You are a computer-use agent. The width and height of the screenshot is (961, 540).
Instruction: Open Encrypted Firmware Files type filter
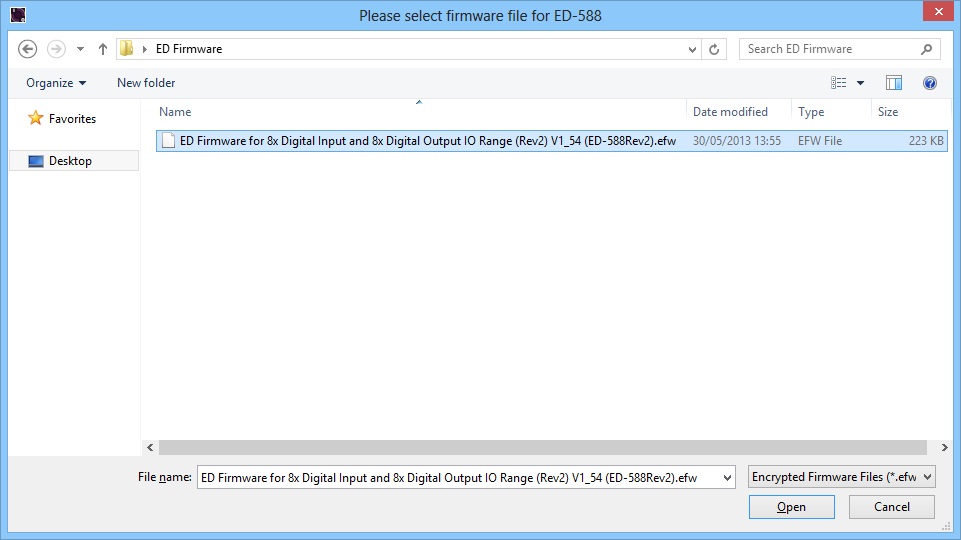[x=841, y=477]
